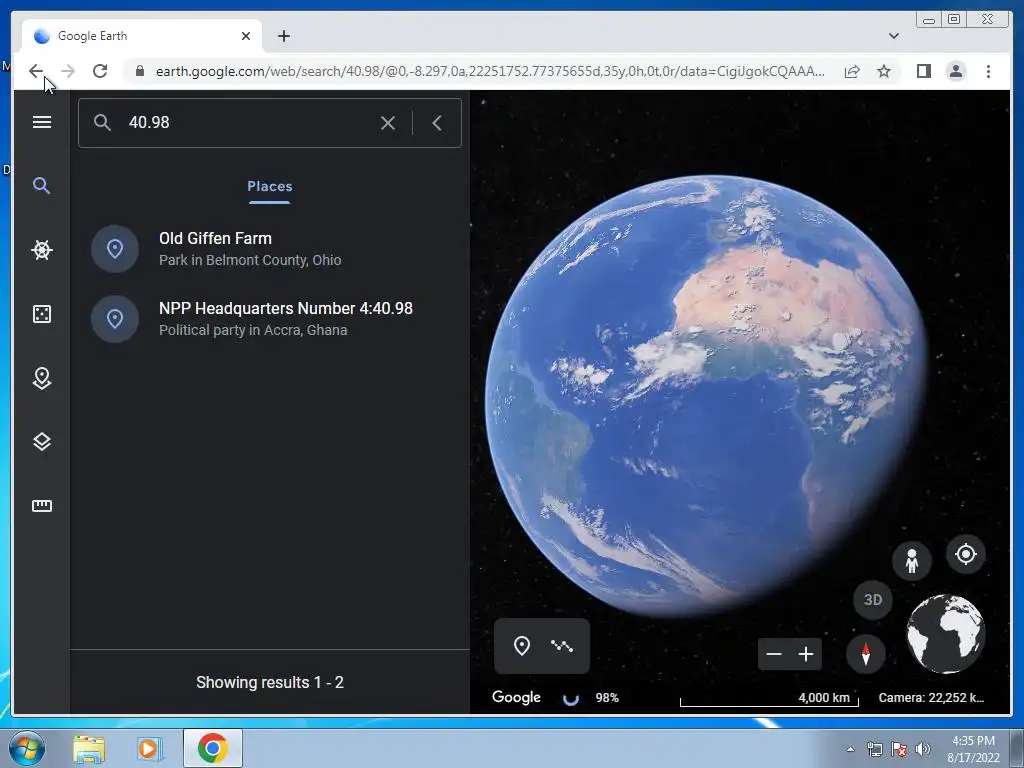Select the Measure distance ruler tool
The height and width of the screenshot is (768, 1024).
click(42, 505)
